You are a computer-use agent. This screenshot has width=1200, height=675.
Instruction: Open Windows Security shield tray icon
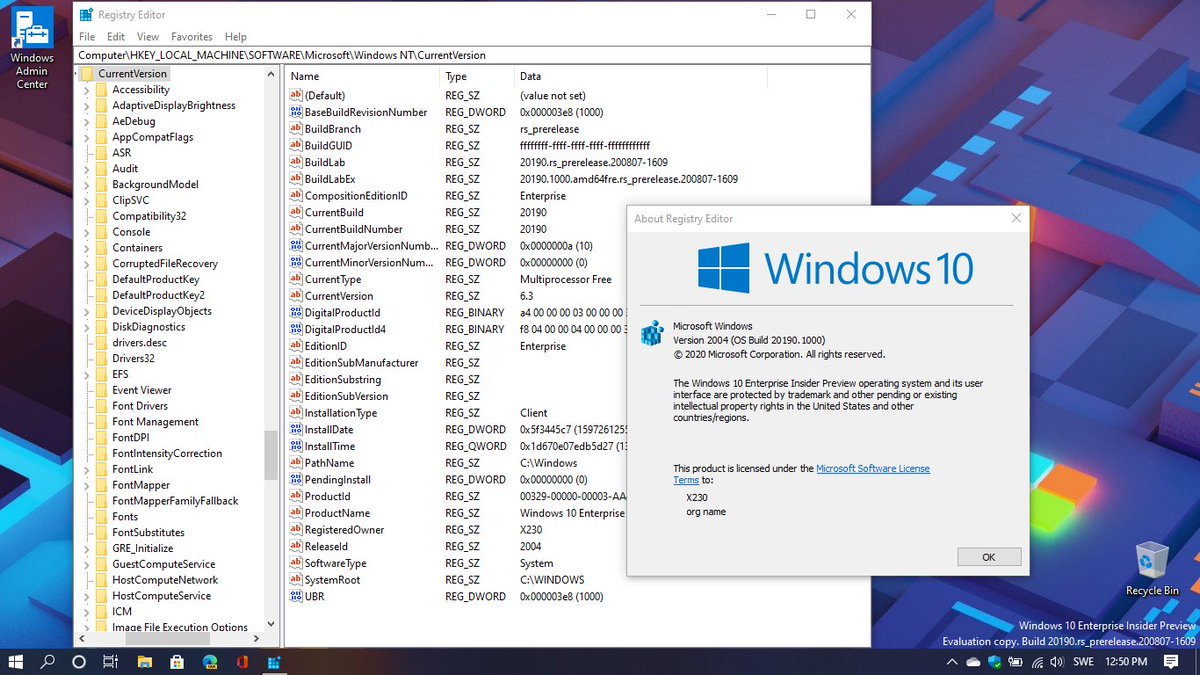995,662
